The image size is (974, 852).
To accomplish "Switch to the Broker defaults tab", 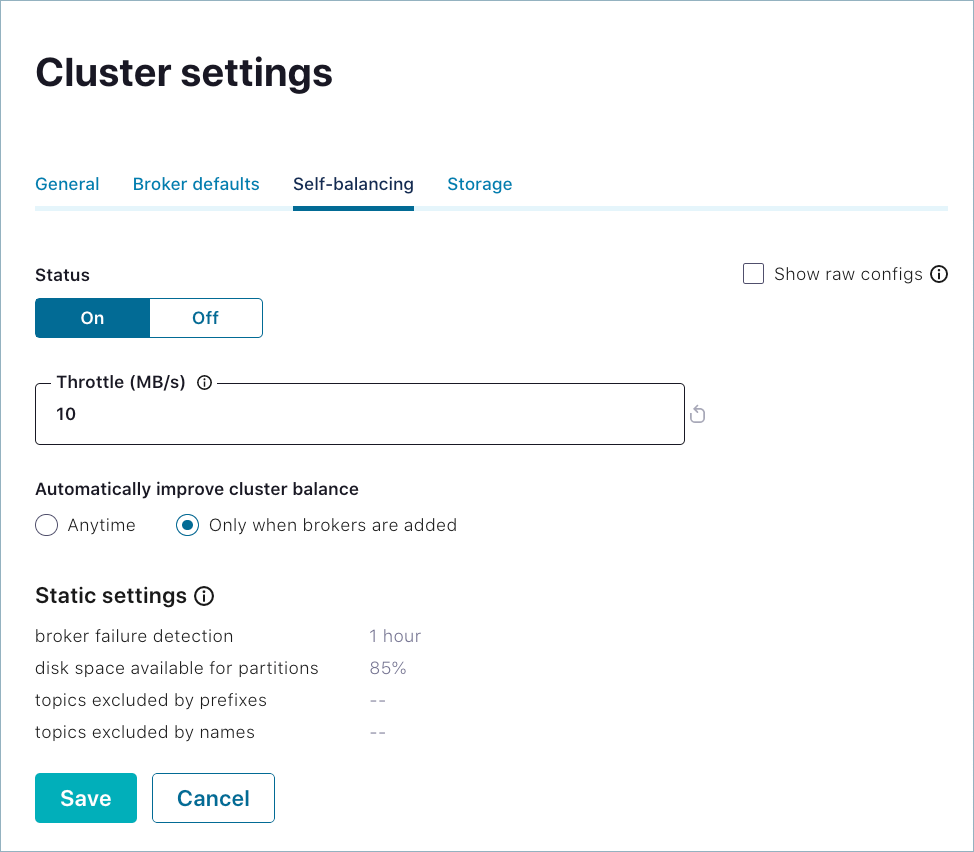I will (196, 184).
